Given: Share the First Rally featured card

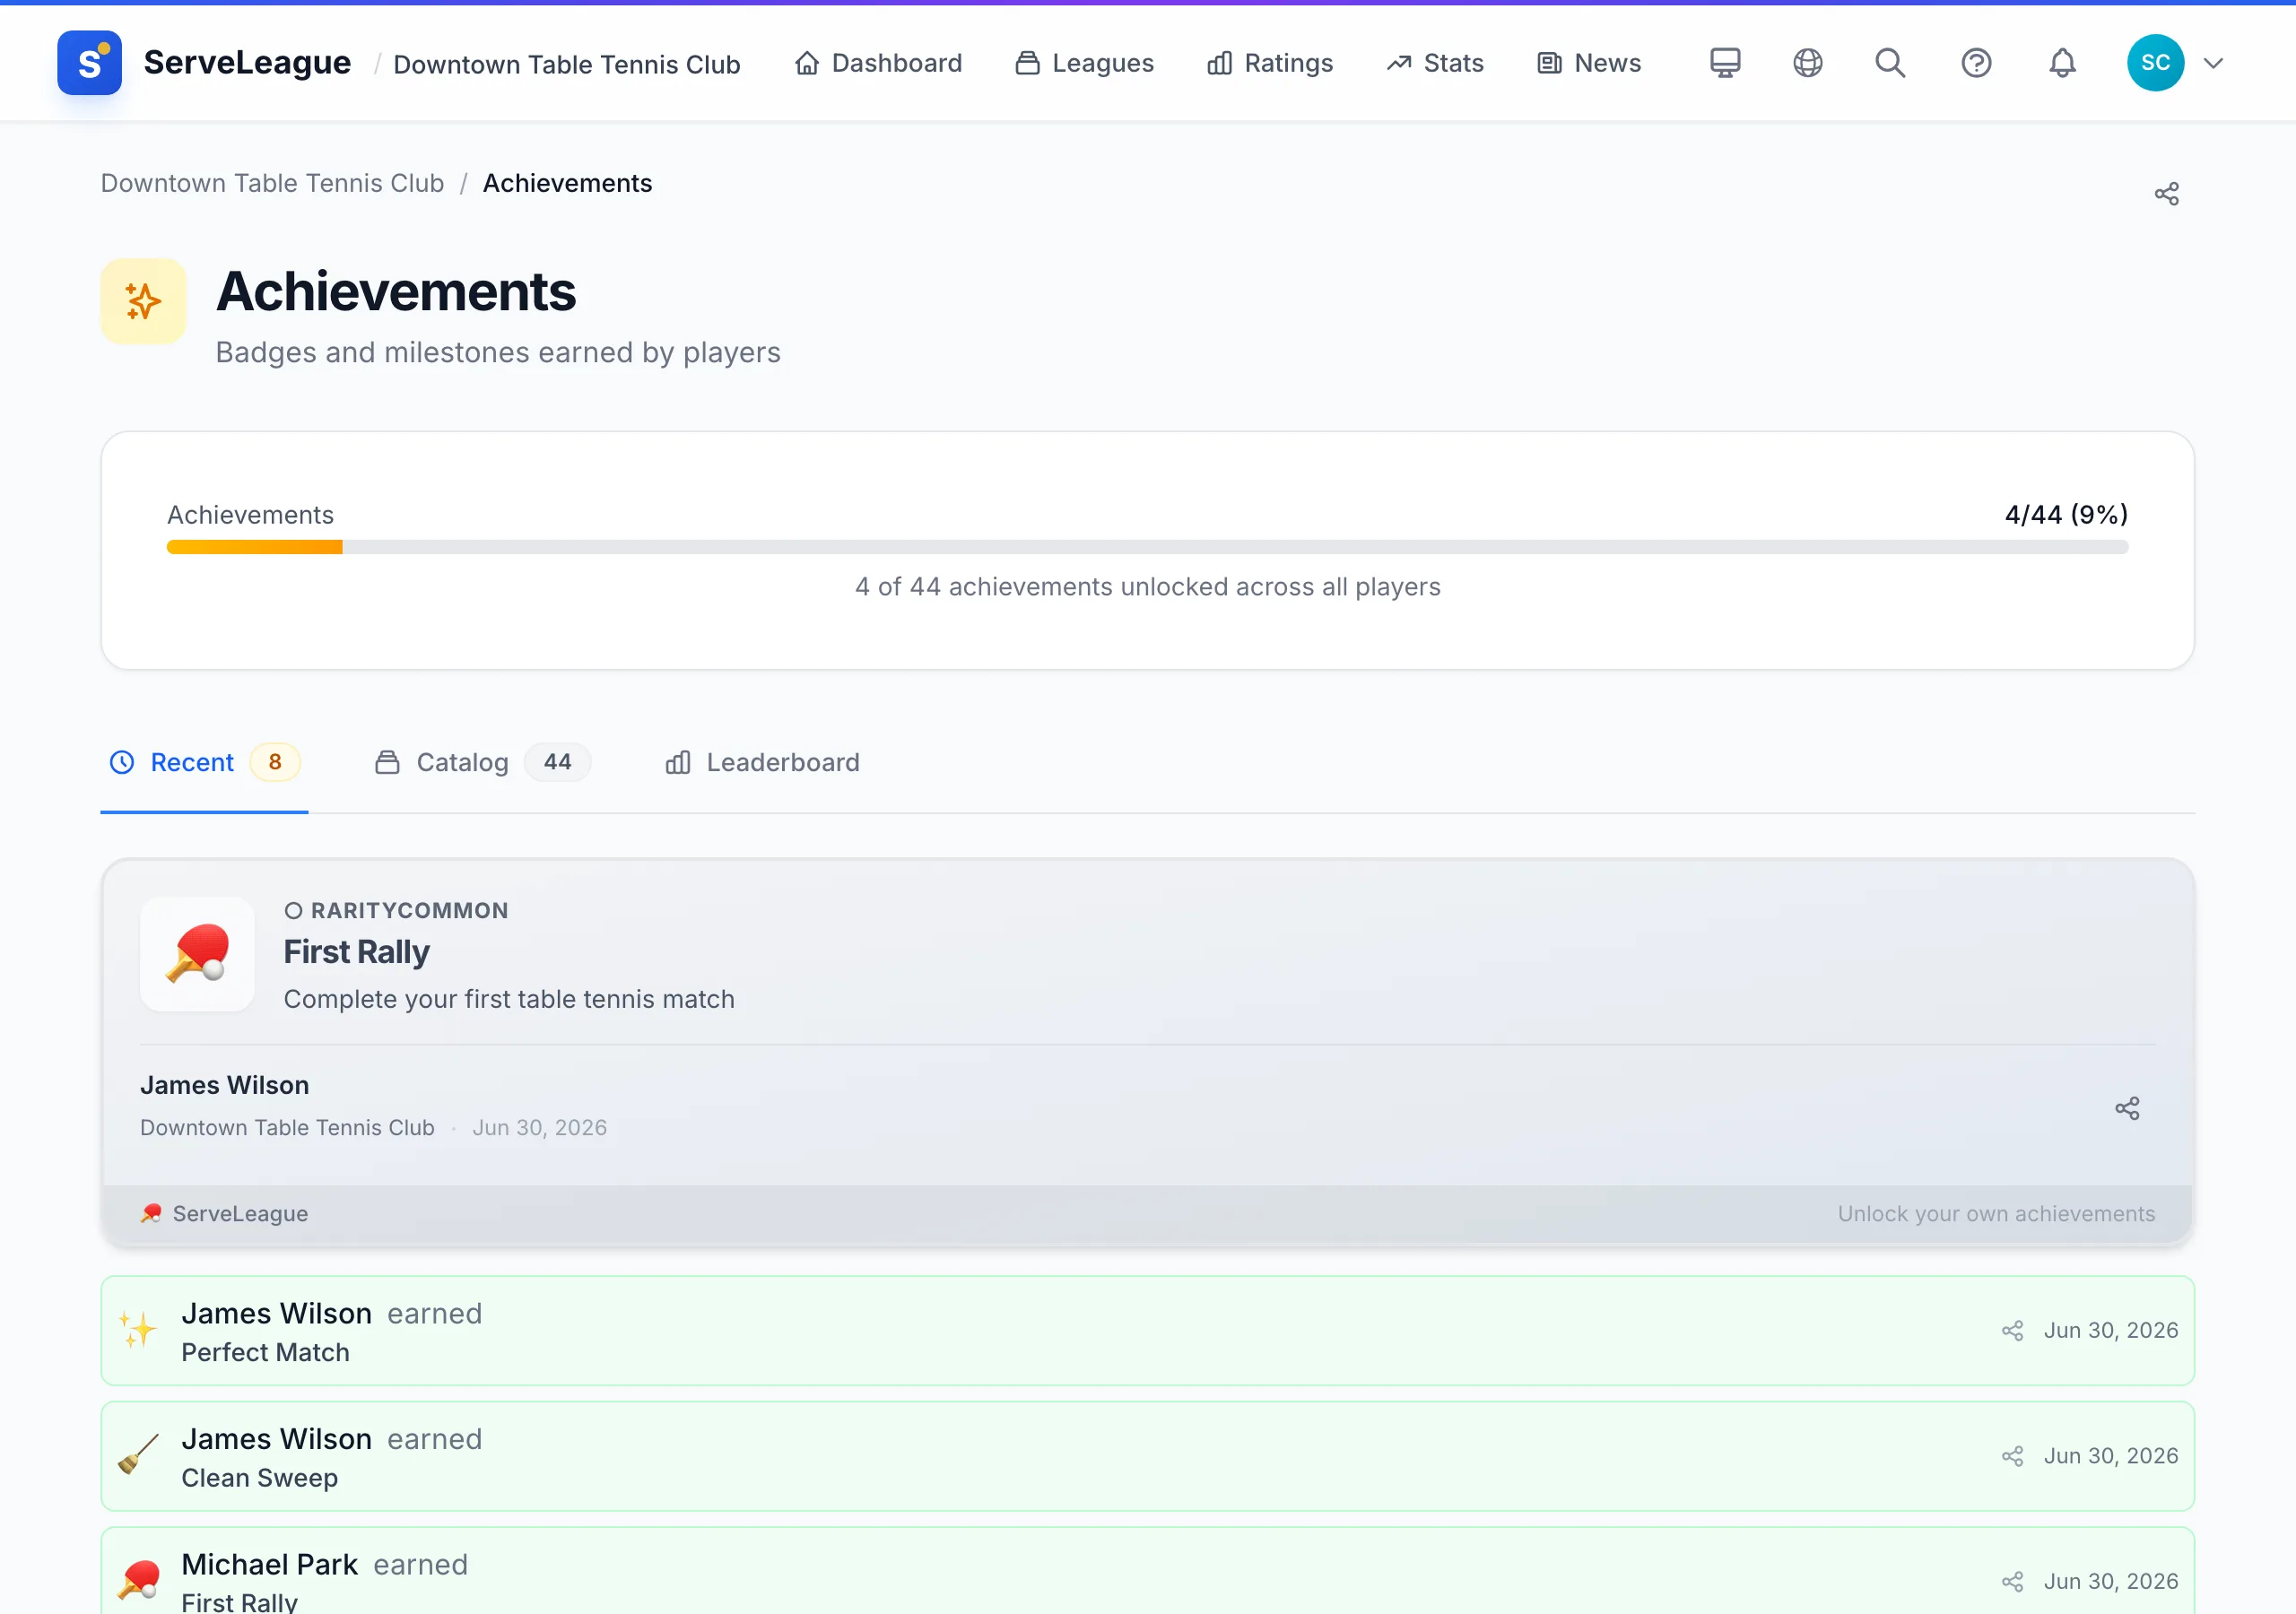Looking at the screenshot, I should coord(2127,1108).
